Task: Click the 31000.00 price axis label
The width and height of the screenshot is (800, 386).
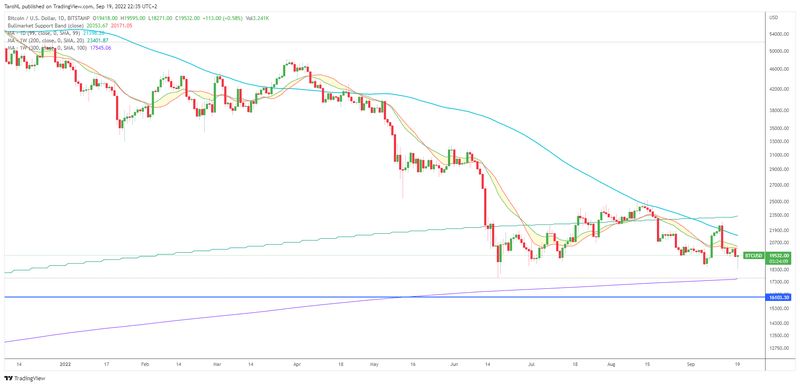Action: click(x=779, y=155)
